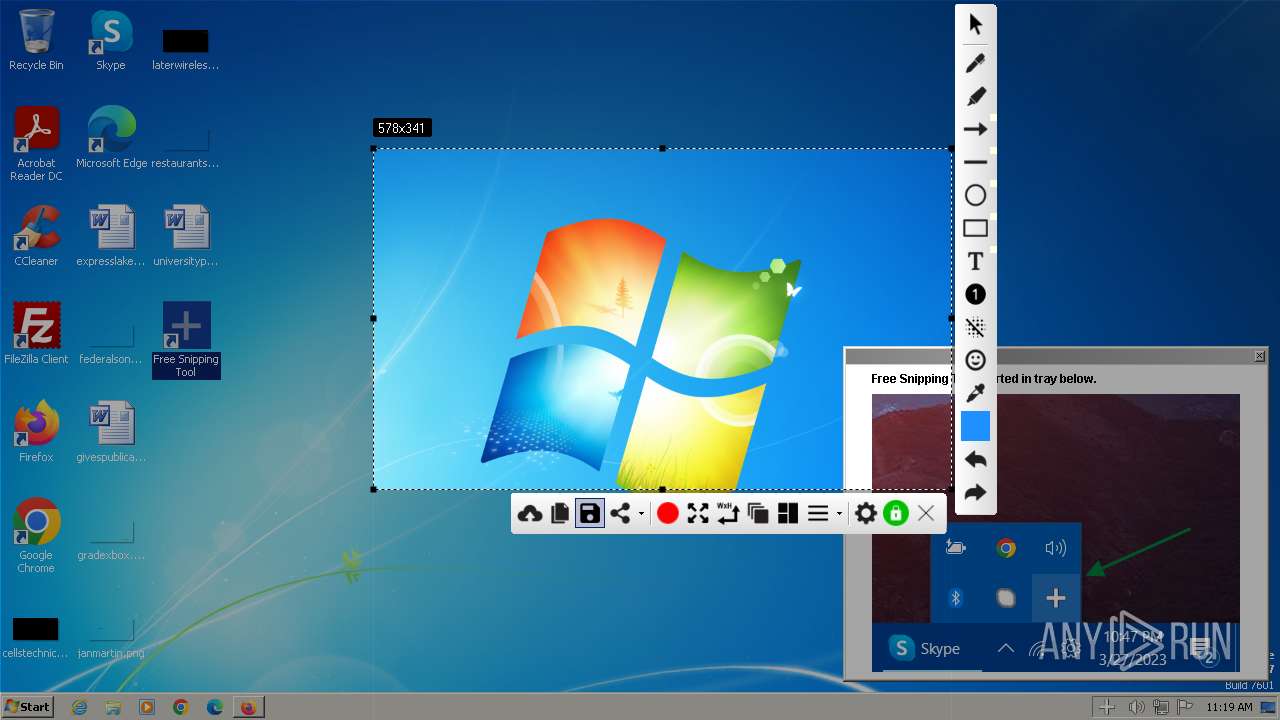
Task: Click the volume icon in system tray
Action: (1136, 707)
